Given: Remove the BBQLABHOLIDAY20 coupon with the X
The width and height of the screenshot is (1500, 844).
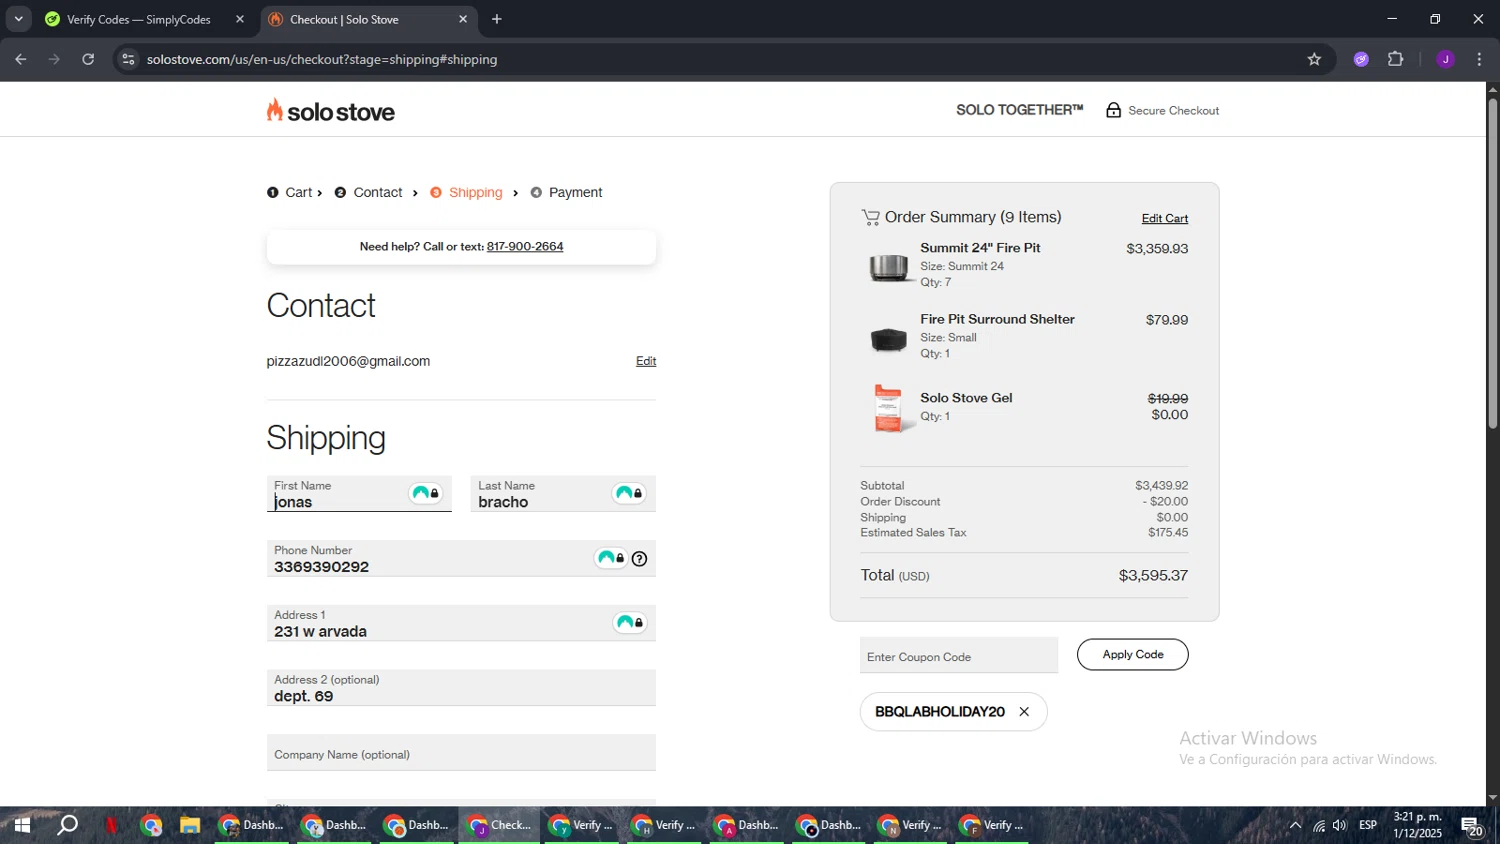Looking at the screenshot, I should (x=1024, y=712).
